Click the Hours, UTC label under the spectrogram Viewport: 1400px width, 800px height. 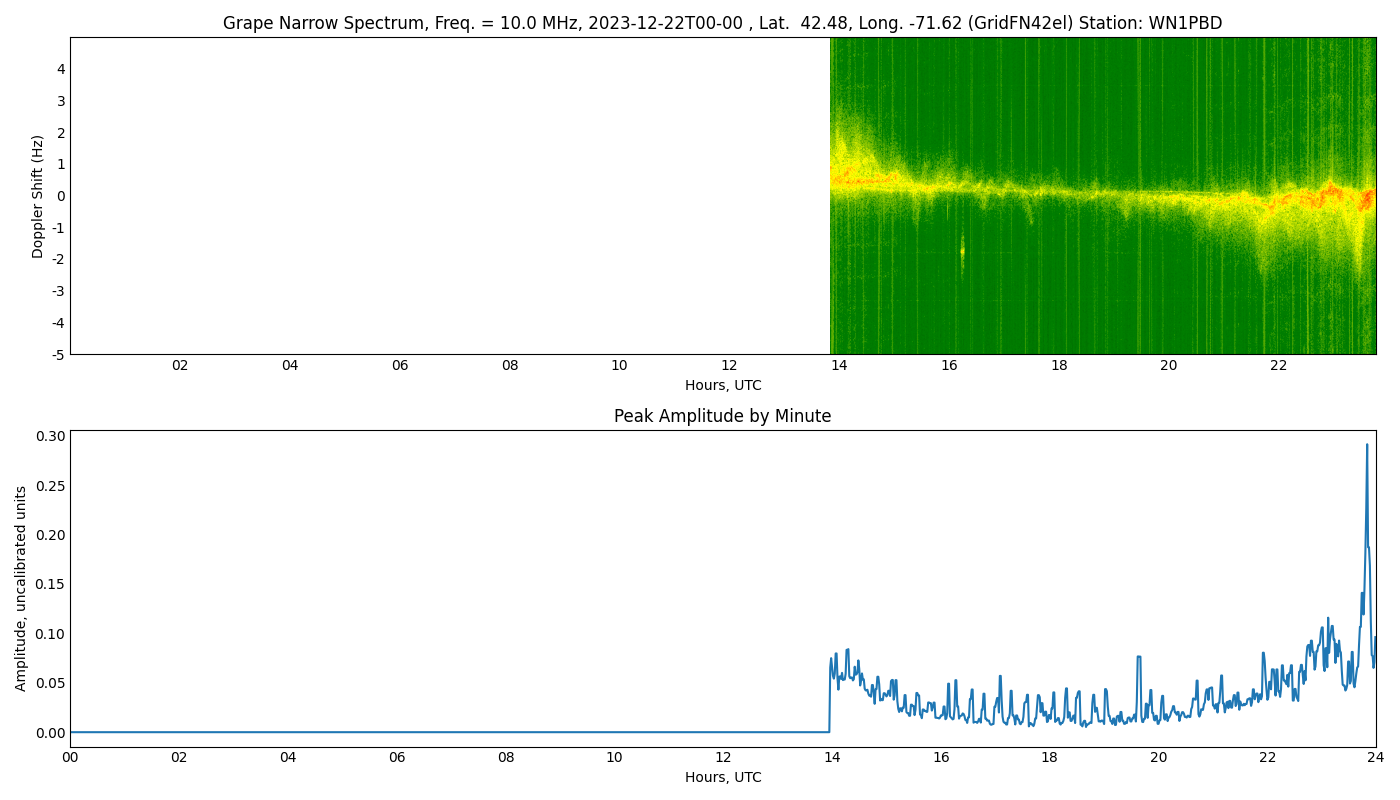click(725, 384)
